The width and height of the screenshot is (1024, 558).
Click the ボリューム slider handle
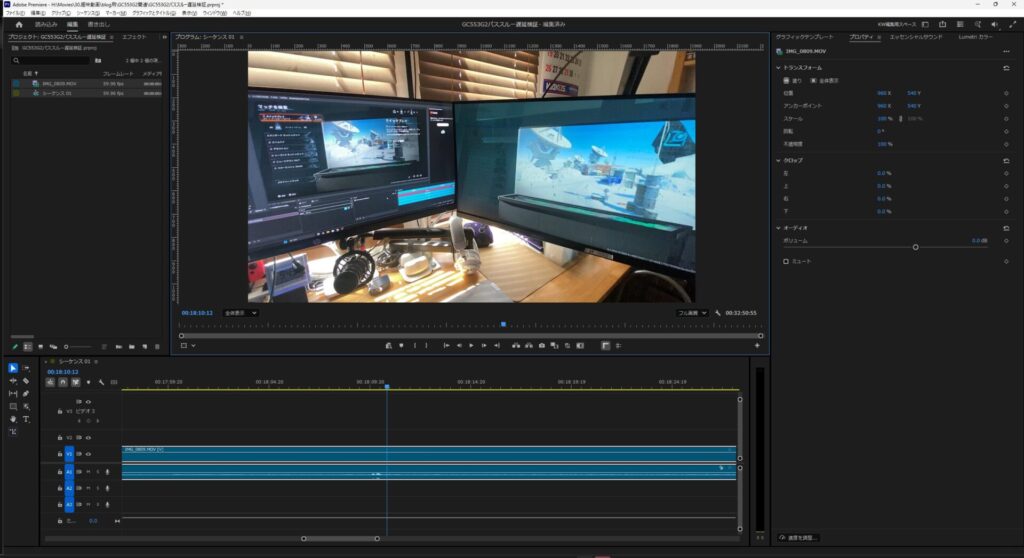click(915, 247)
